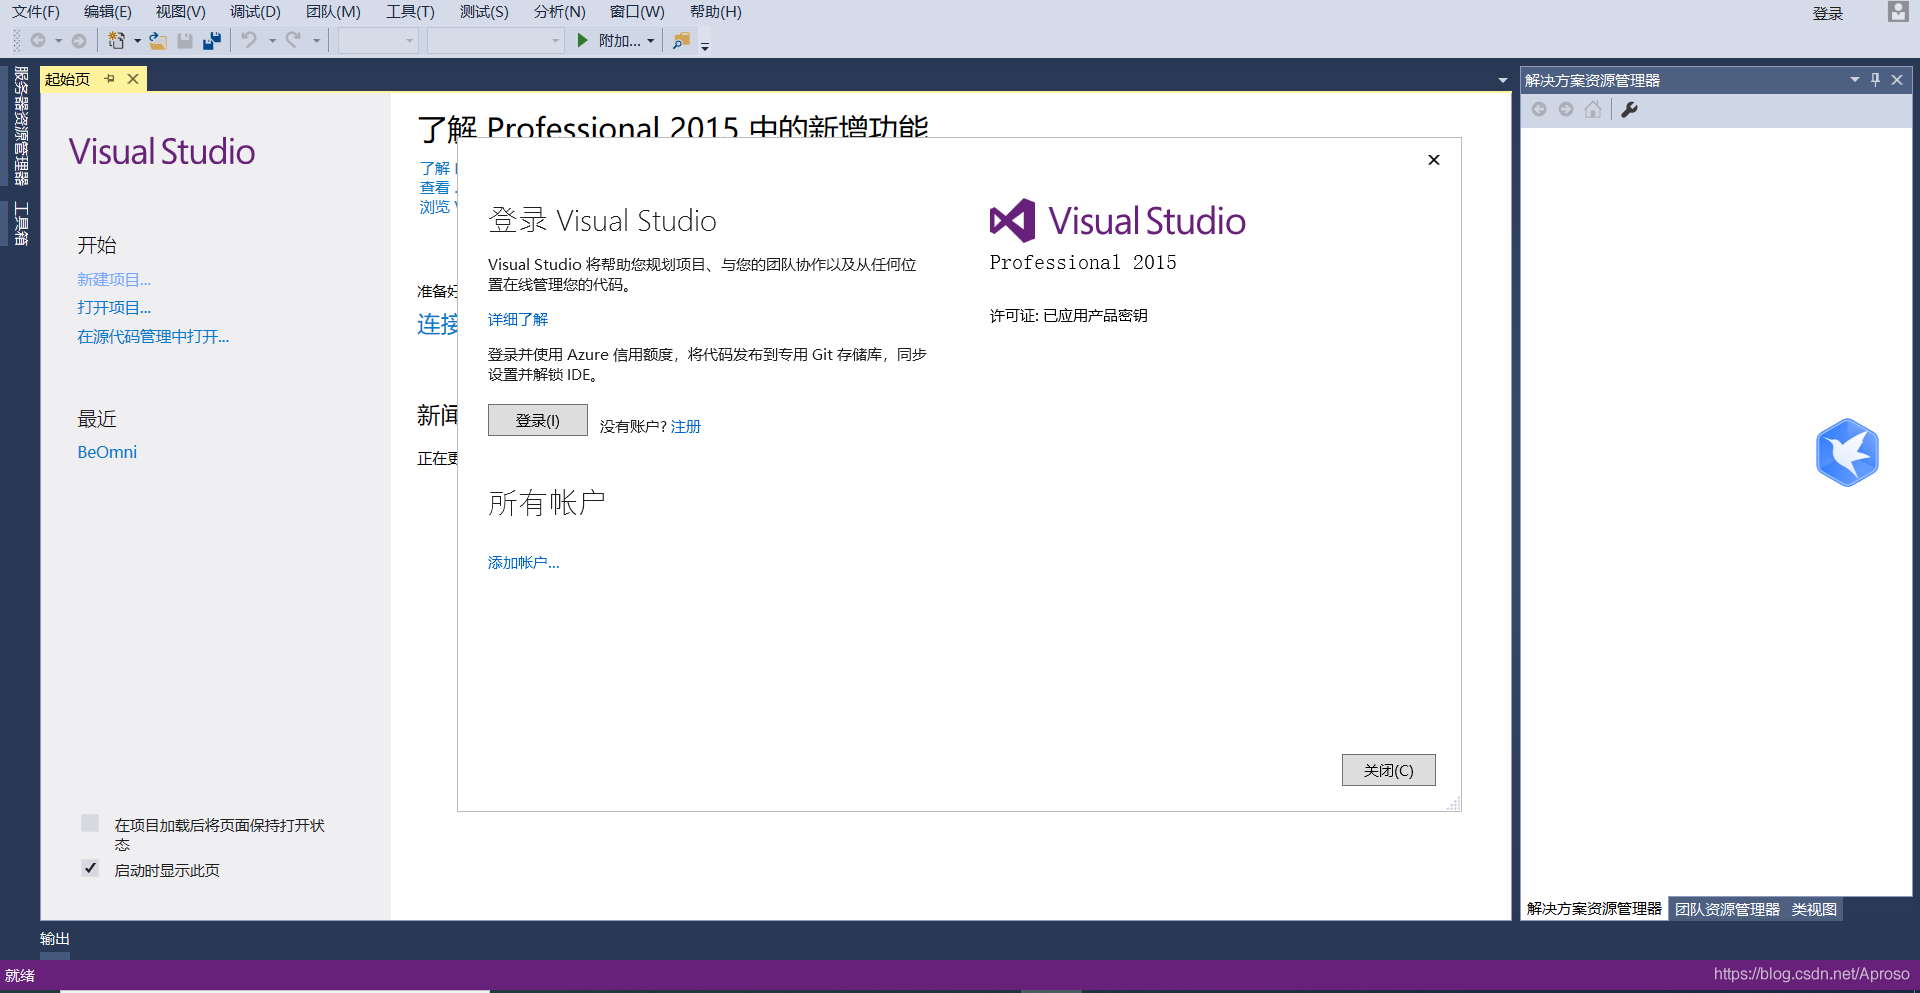1920x993 pixels.
Task: Close the Solution Explorer panel
Action: click(x=1897, y=80)
